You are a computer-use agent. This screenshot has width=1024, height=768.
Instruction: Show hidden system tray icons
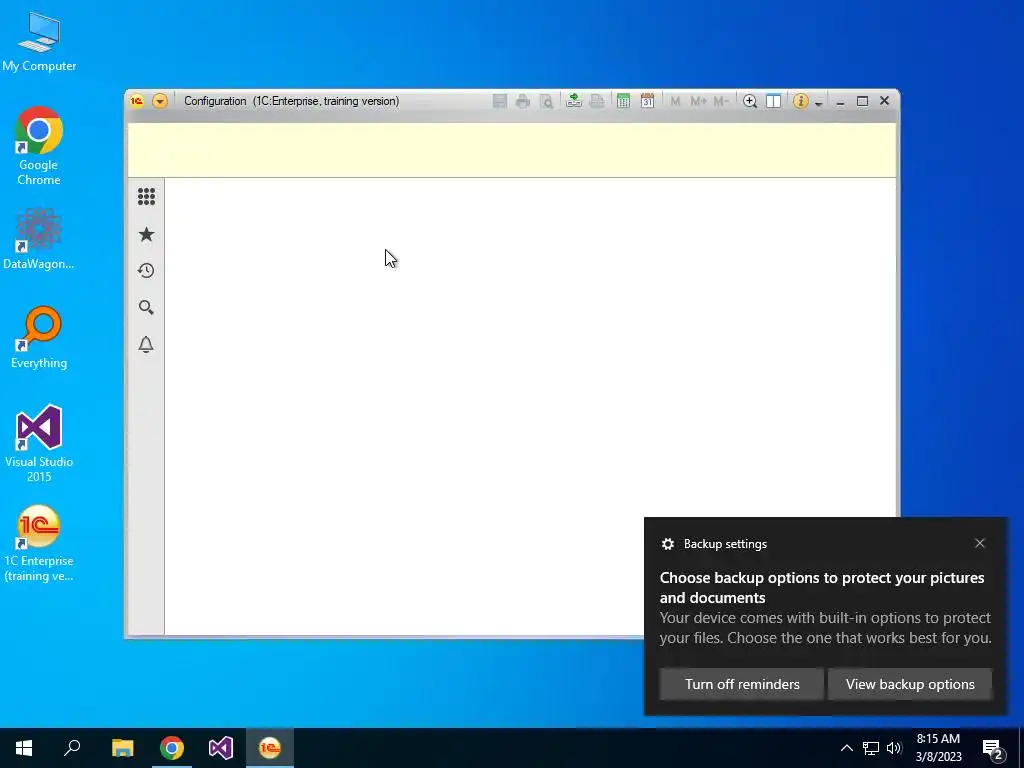pyautogui.click(x=846, y=748)
